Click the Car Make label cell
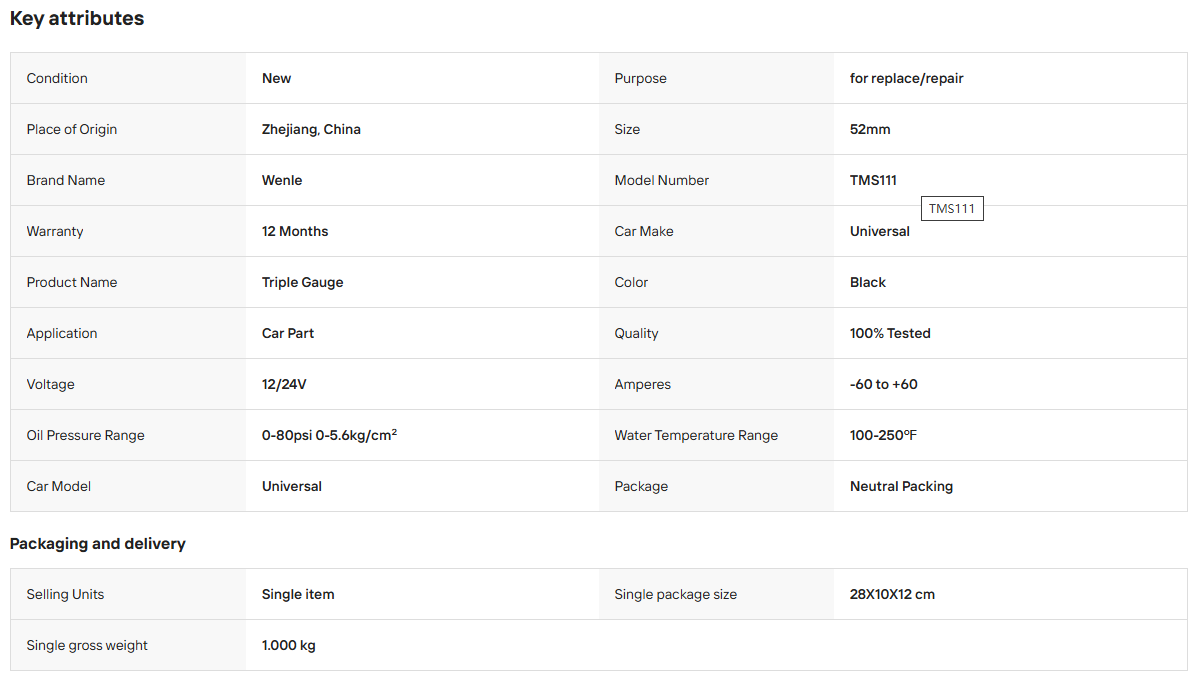 click(717, 231)
